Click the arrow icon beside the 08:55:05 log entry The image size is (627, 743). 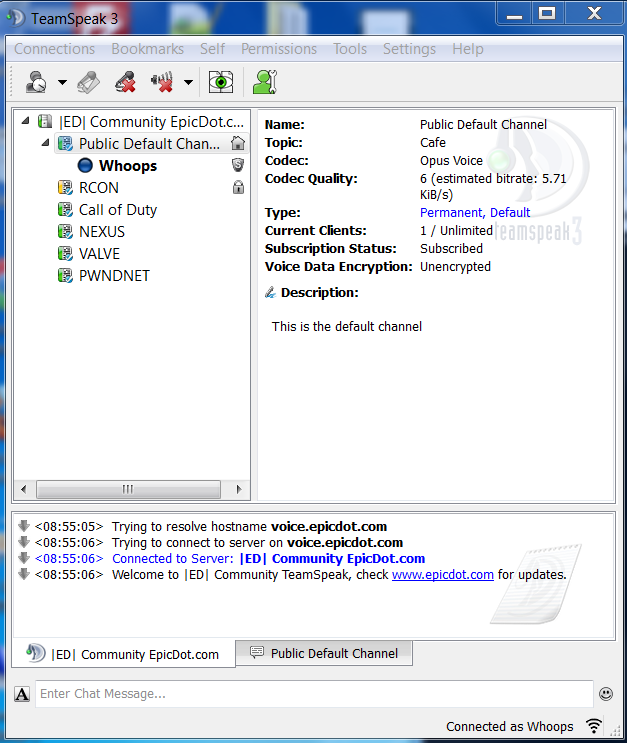click(24, 526)
